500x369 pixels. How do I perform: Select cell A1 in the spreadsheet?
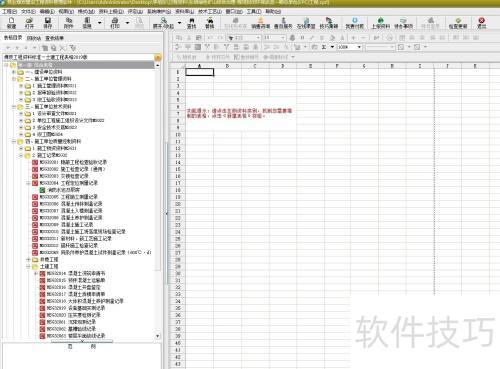[x=199, y=72]
